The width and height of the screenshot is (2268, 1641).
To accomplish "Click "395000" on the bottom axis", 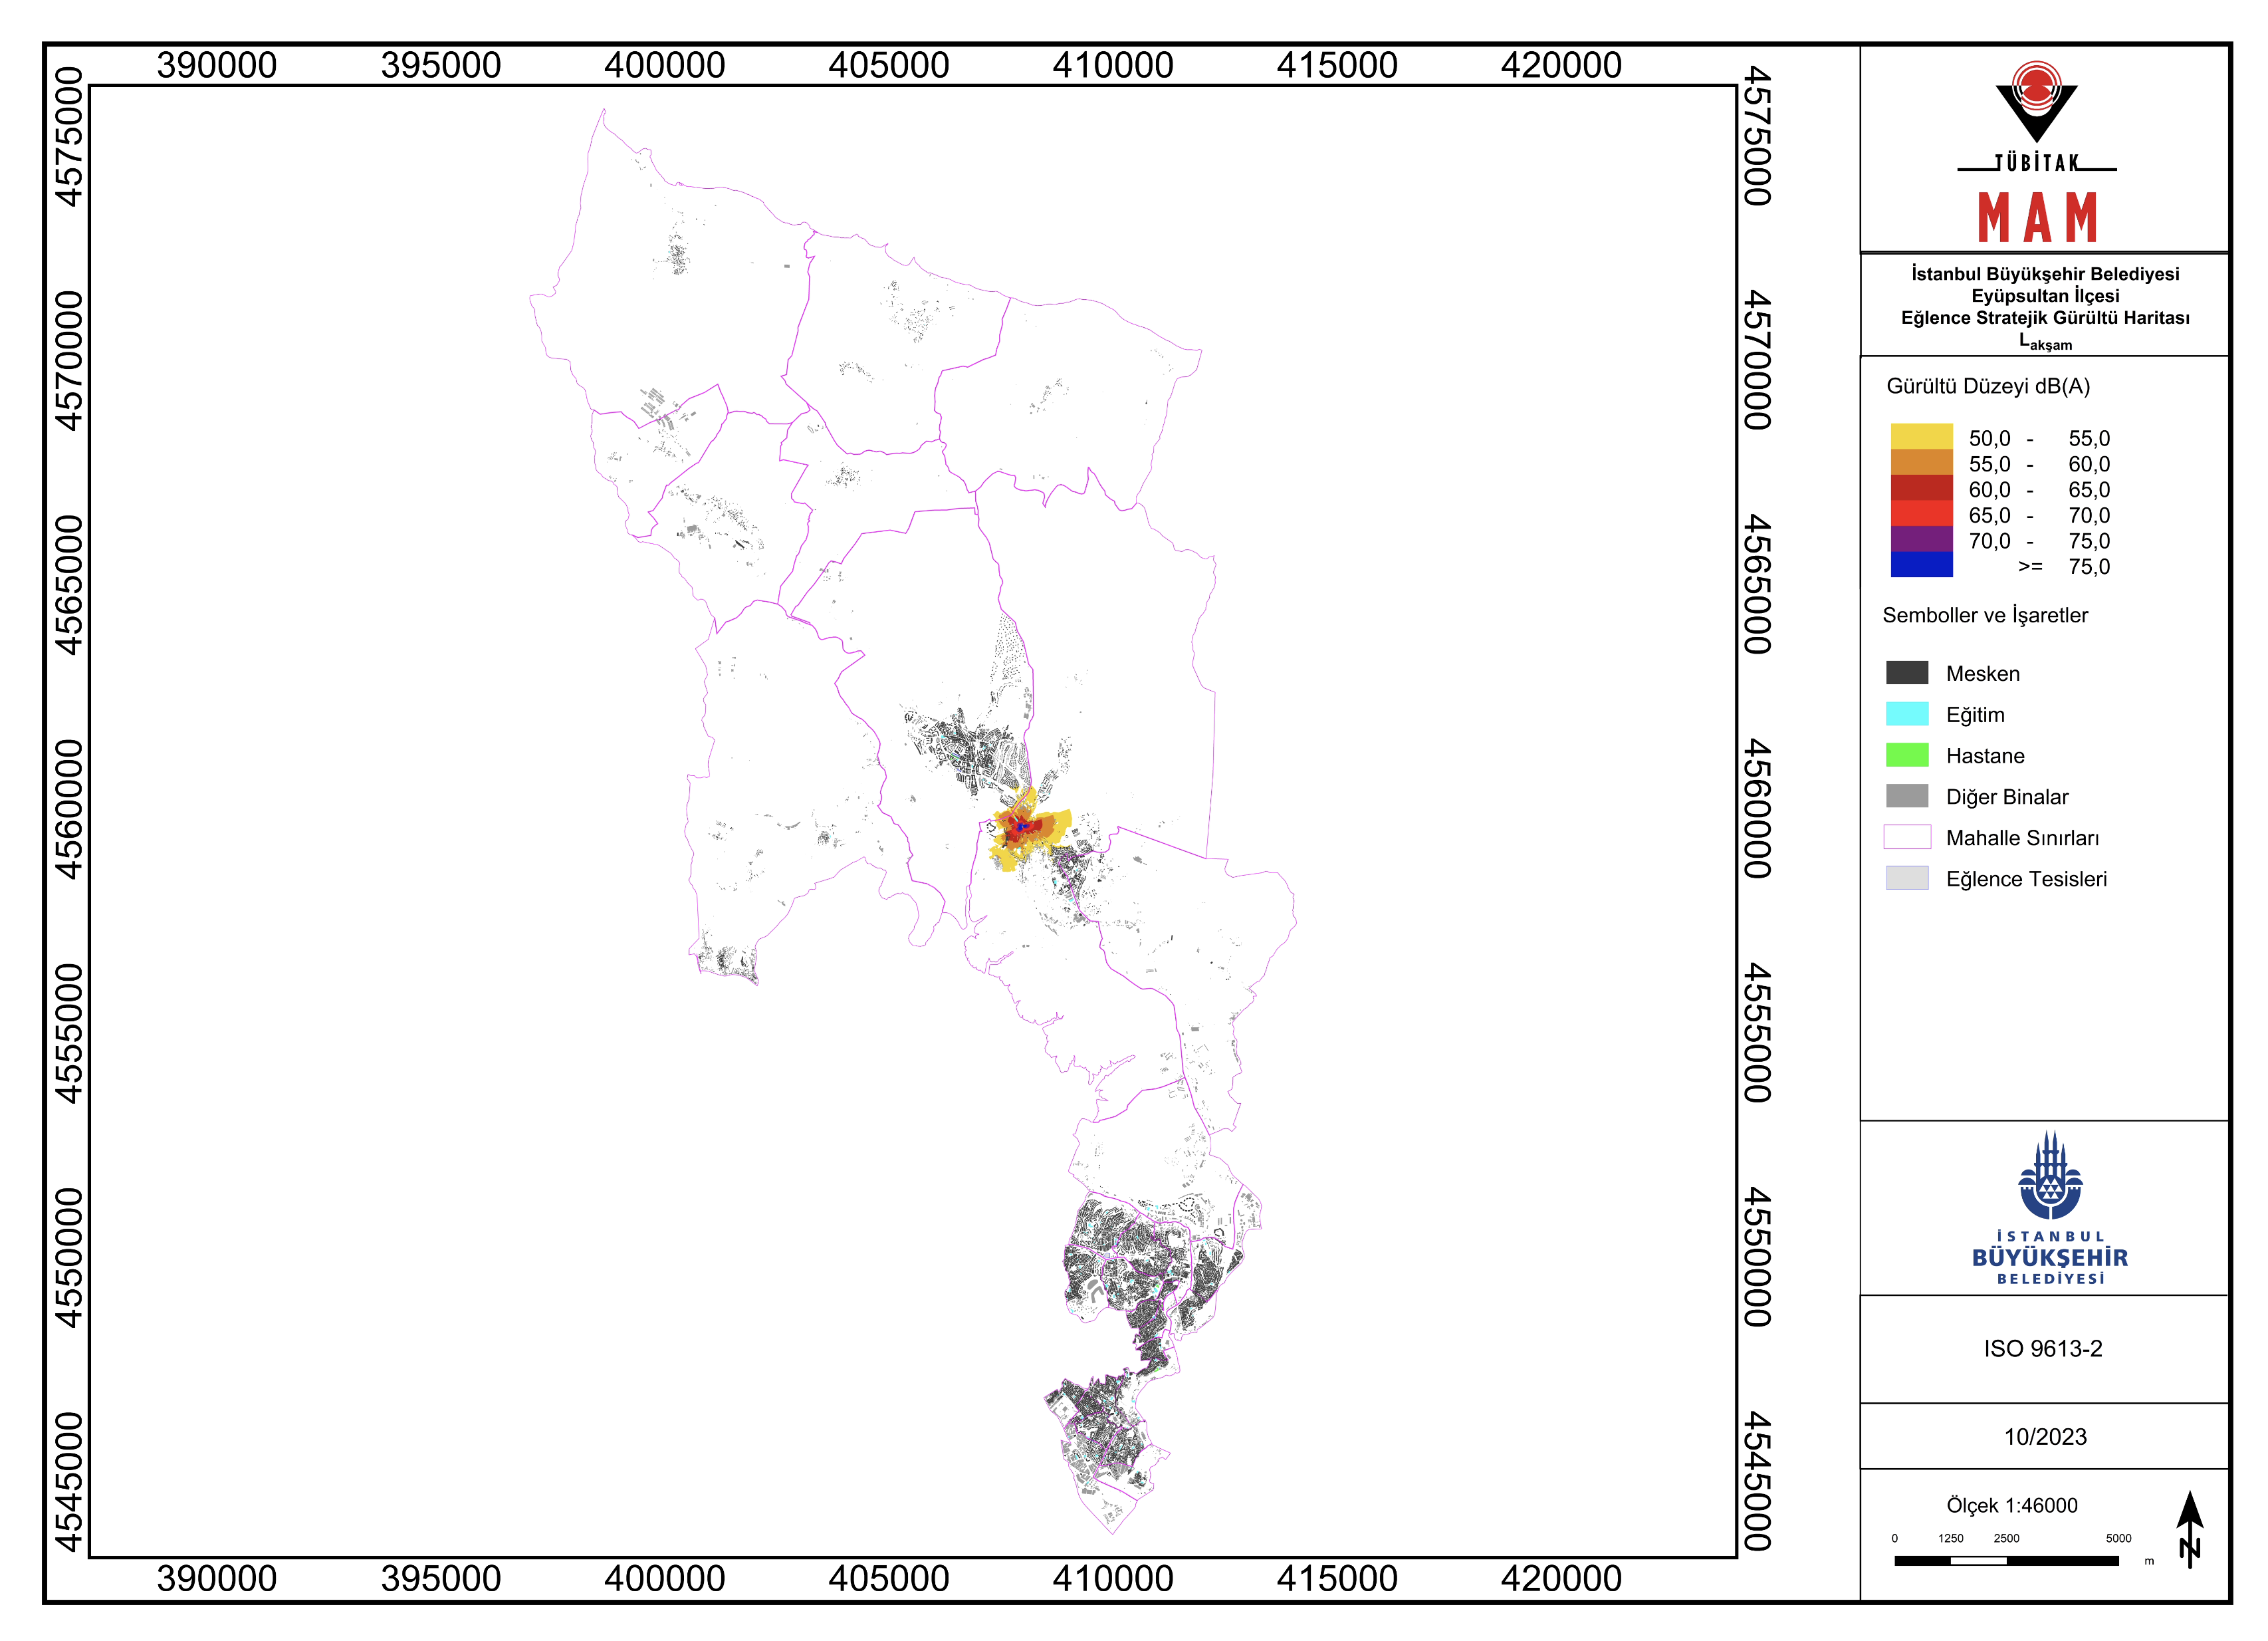I will pos(441,1579).
